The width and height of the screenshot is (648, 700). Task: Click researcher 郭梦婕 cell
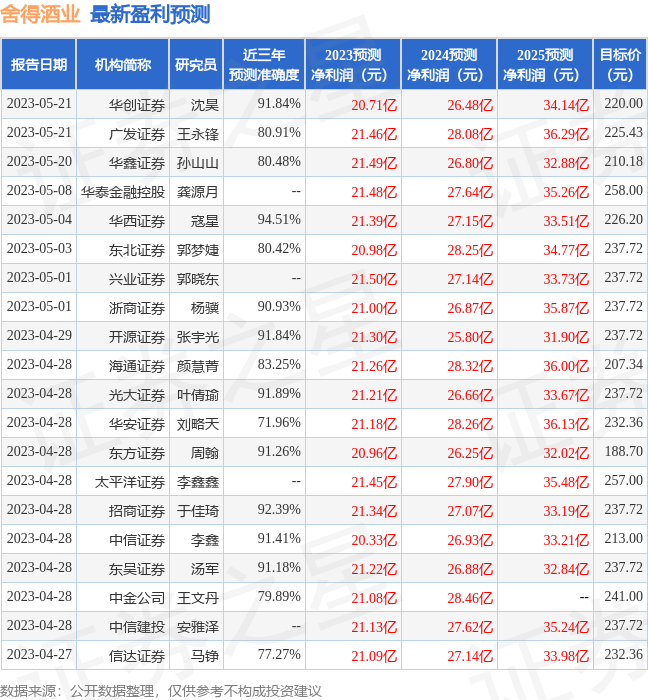[198, 250]
